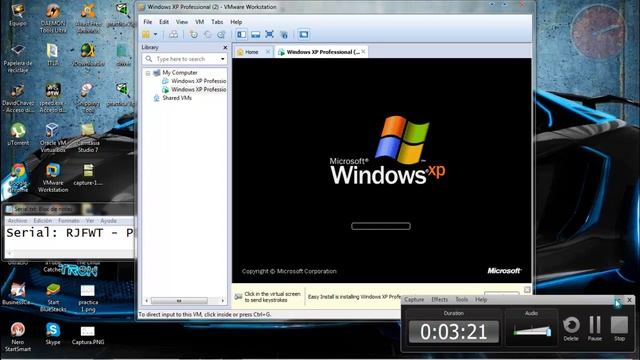Launch Camtasia Studio 7 from desktop
This screenshot has height=360, width=640.
[x=88, y=138]
